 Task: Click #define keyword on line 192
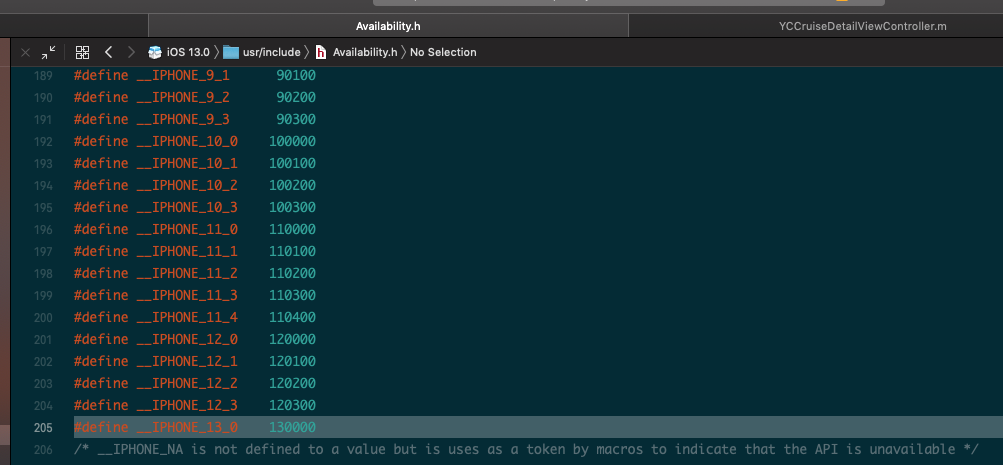click(101, 141)
